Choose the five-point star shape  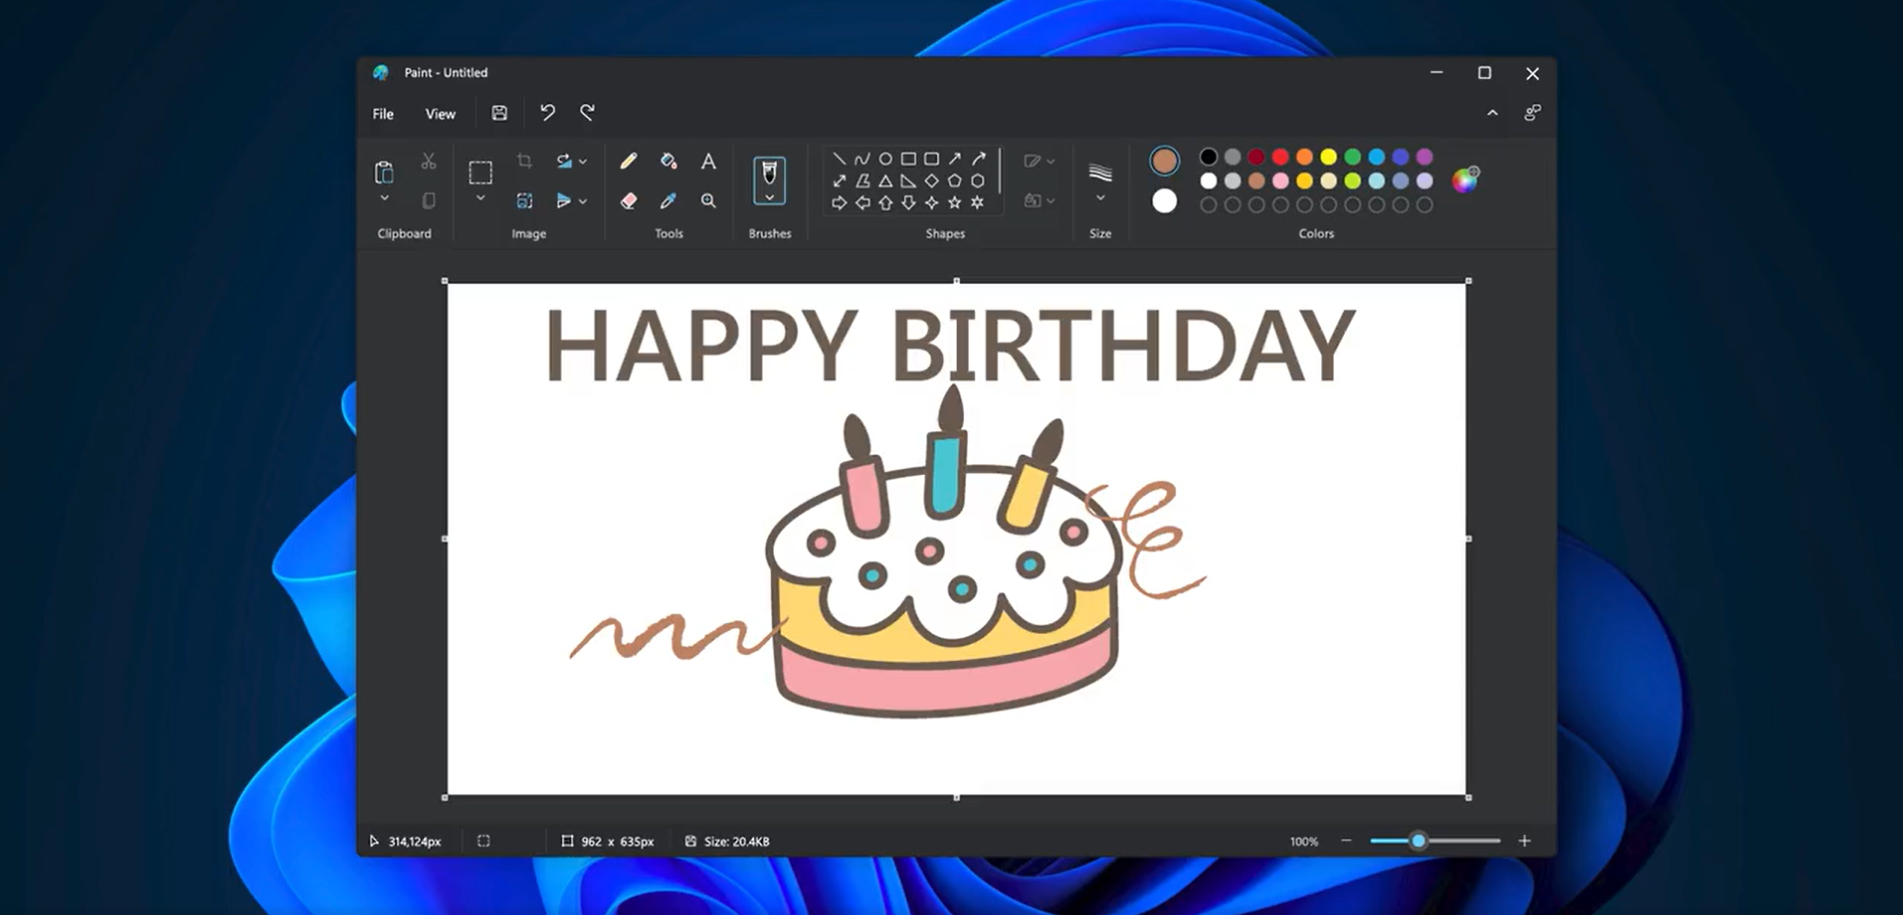coord(954,203)
